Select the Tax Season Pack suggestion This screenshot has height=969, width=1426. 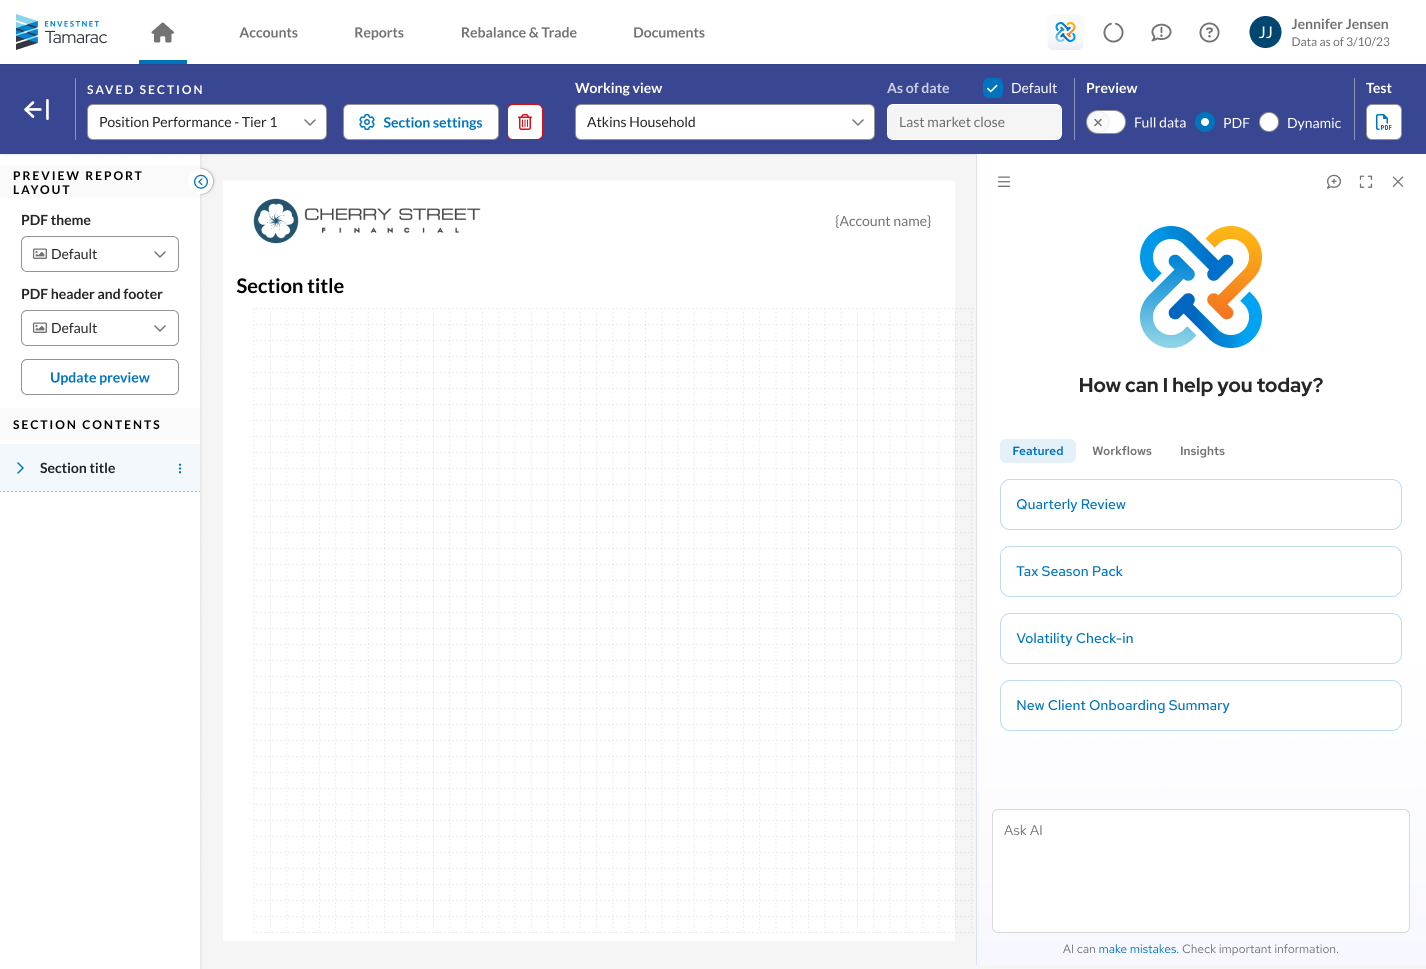coord(1201,571)
